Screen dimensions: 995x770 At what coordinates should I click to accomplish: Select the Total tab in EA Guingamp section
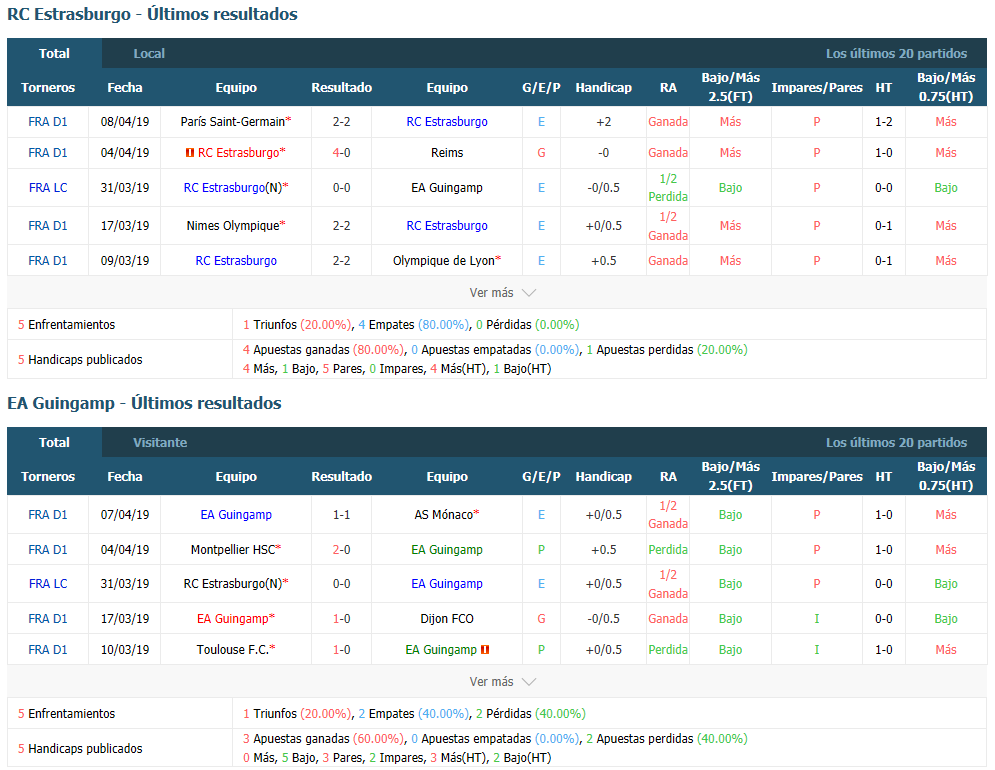point(55,442)
